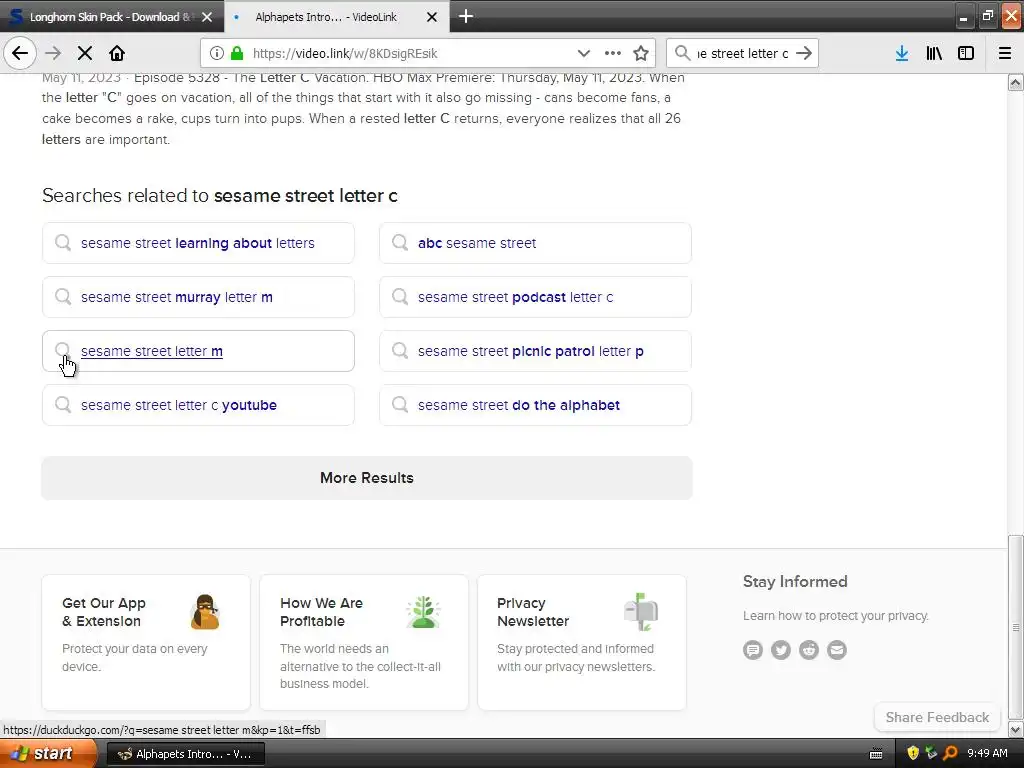The width and height of the screenshot is (1024, 768).
Task: Click the 9:49 AM taskbar clock
Action: point(987,754)
